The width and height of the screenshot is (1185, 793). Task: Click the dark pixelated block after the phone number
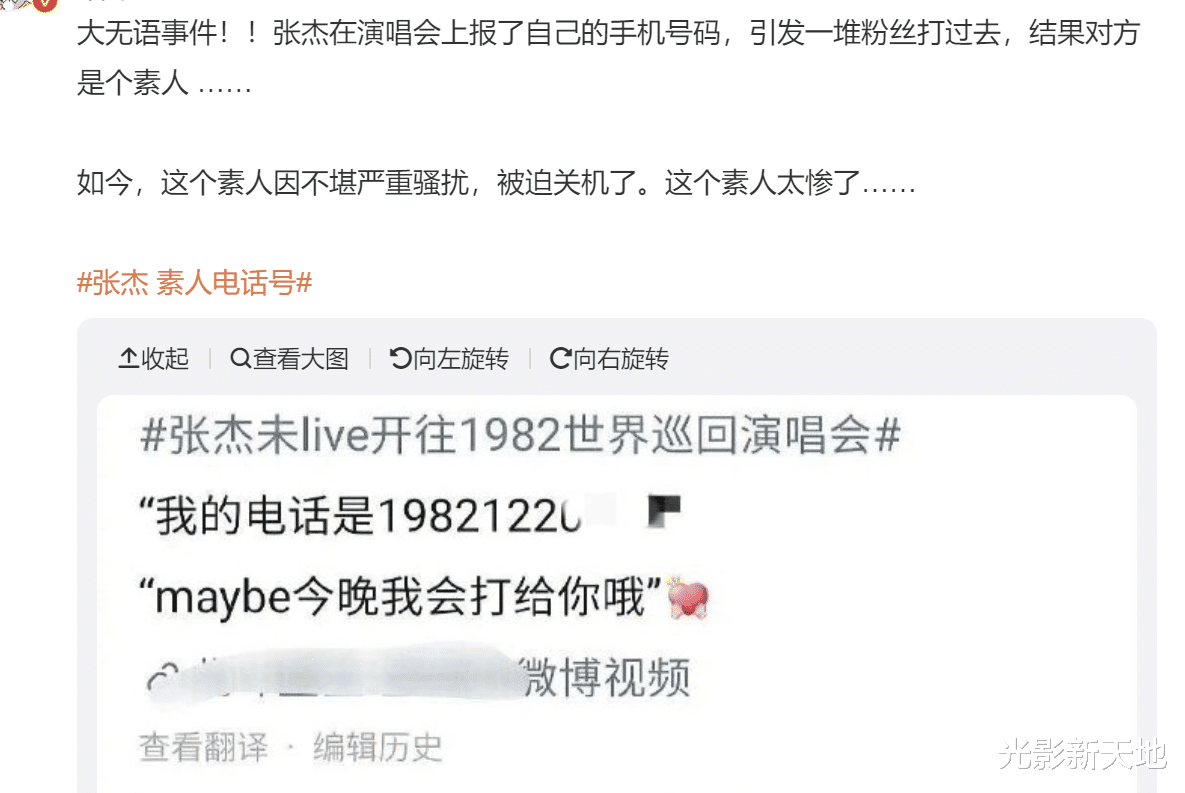click(x=664, y=511)
